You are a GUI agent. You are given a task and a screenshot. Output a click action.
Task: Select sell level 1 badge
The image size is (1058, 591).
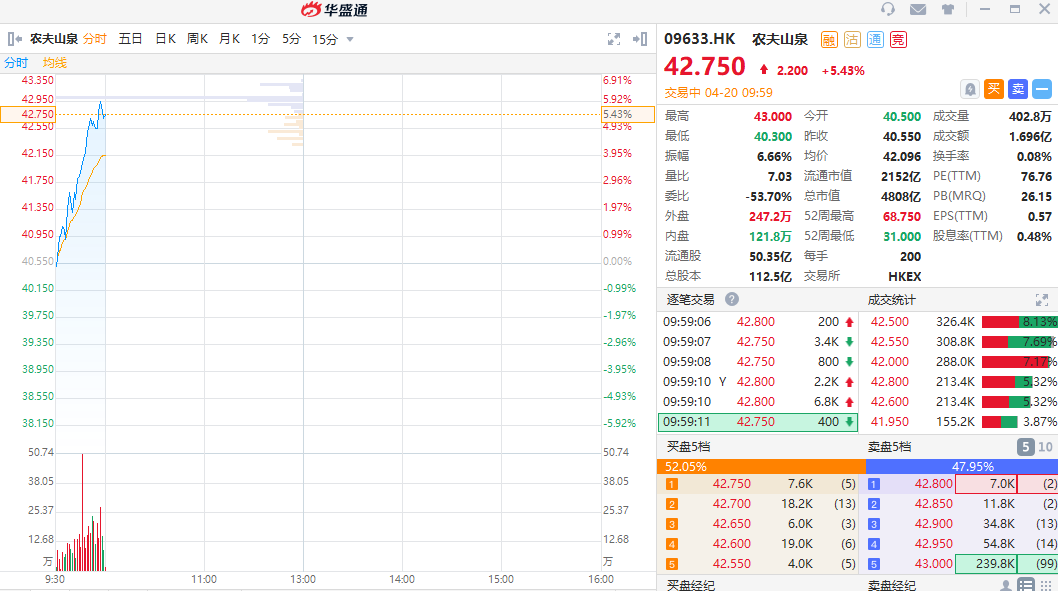click(874, 484)
